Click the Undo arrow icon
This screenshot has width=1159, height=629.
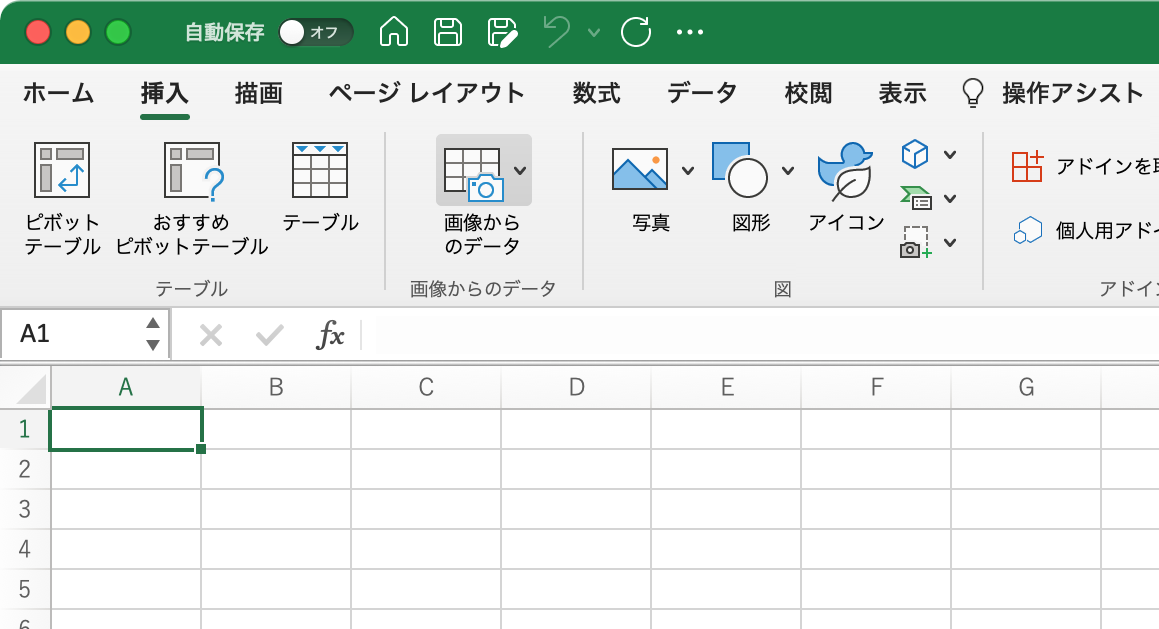[x=557, y=33]
